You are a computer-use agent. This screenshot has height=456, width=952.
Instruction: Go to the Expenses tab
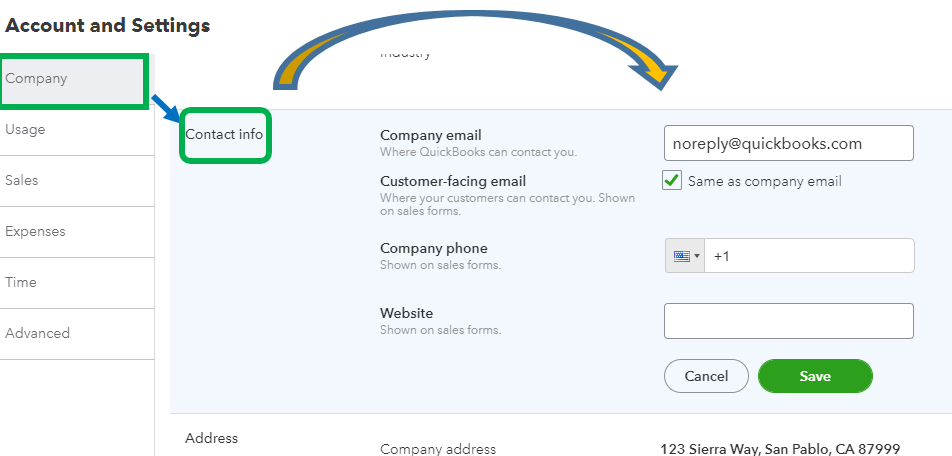[x=76, y=232]
